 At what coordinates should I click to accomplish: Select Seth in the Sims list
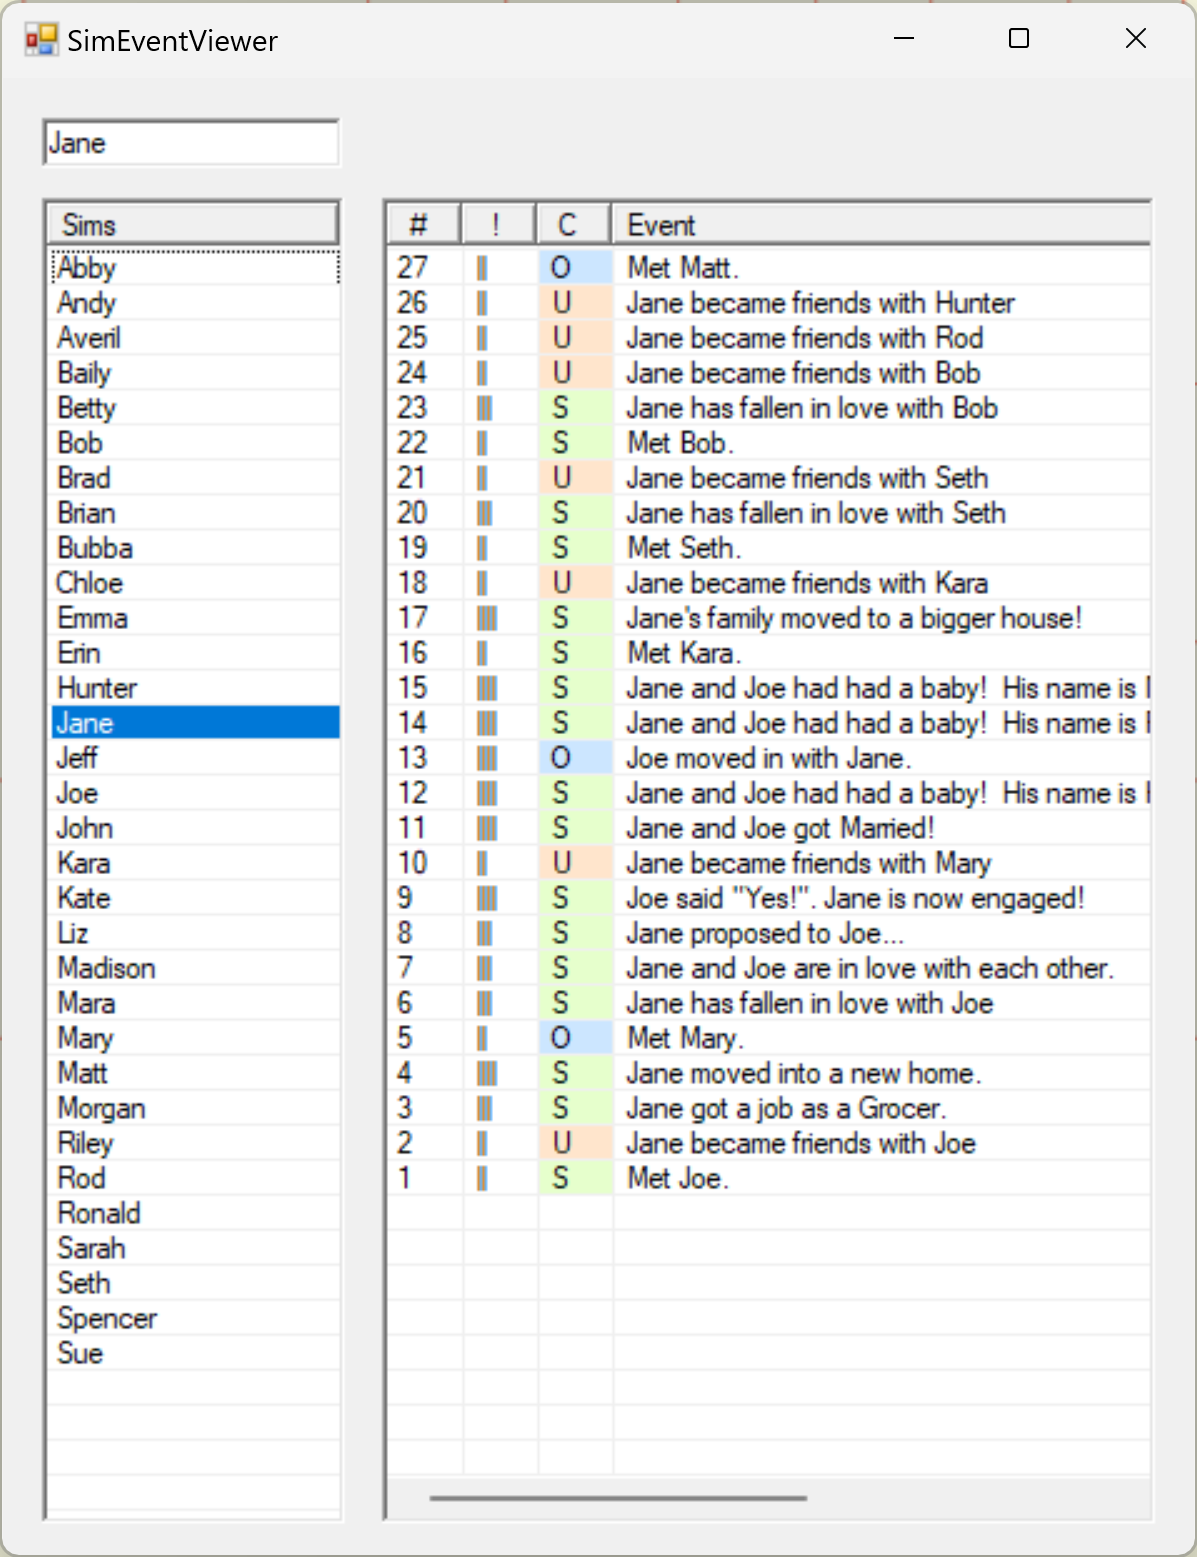coord(195,1282)
